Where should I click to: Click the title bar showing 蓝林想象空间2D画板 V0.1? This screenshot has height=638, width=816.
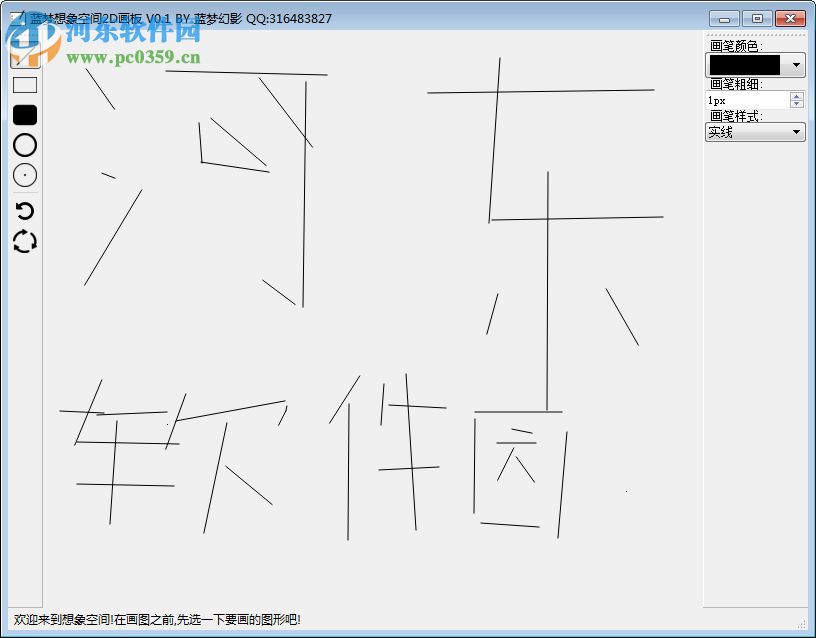(180, 17)
